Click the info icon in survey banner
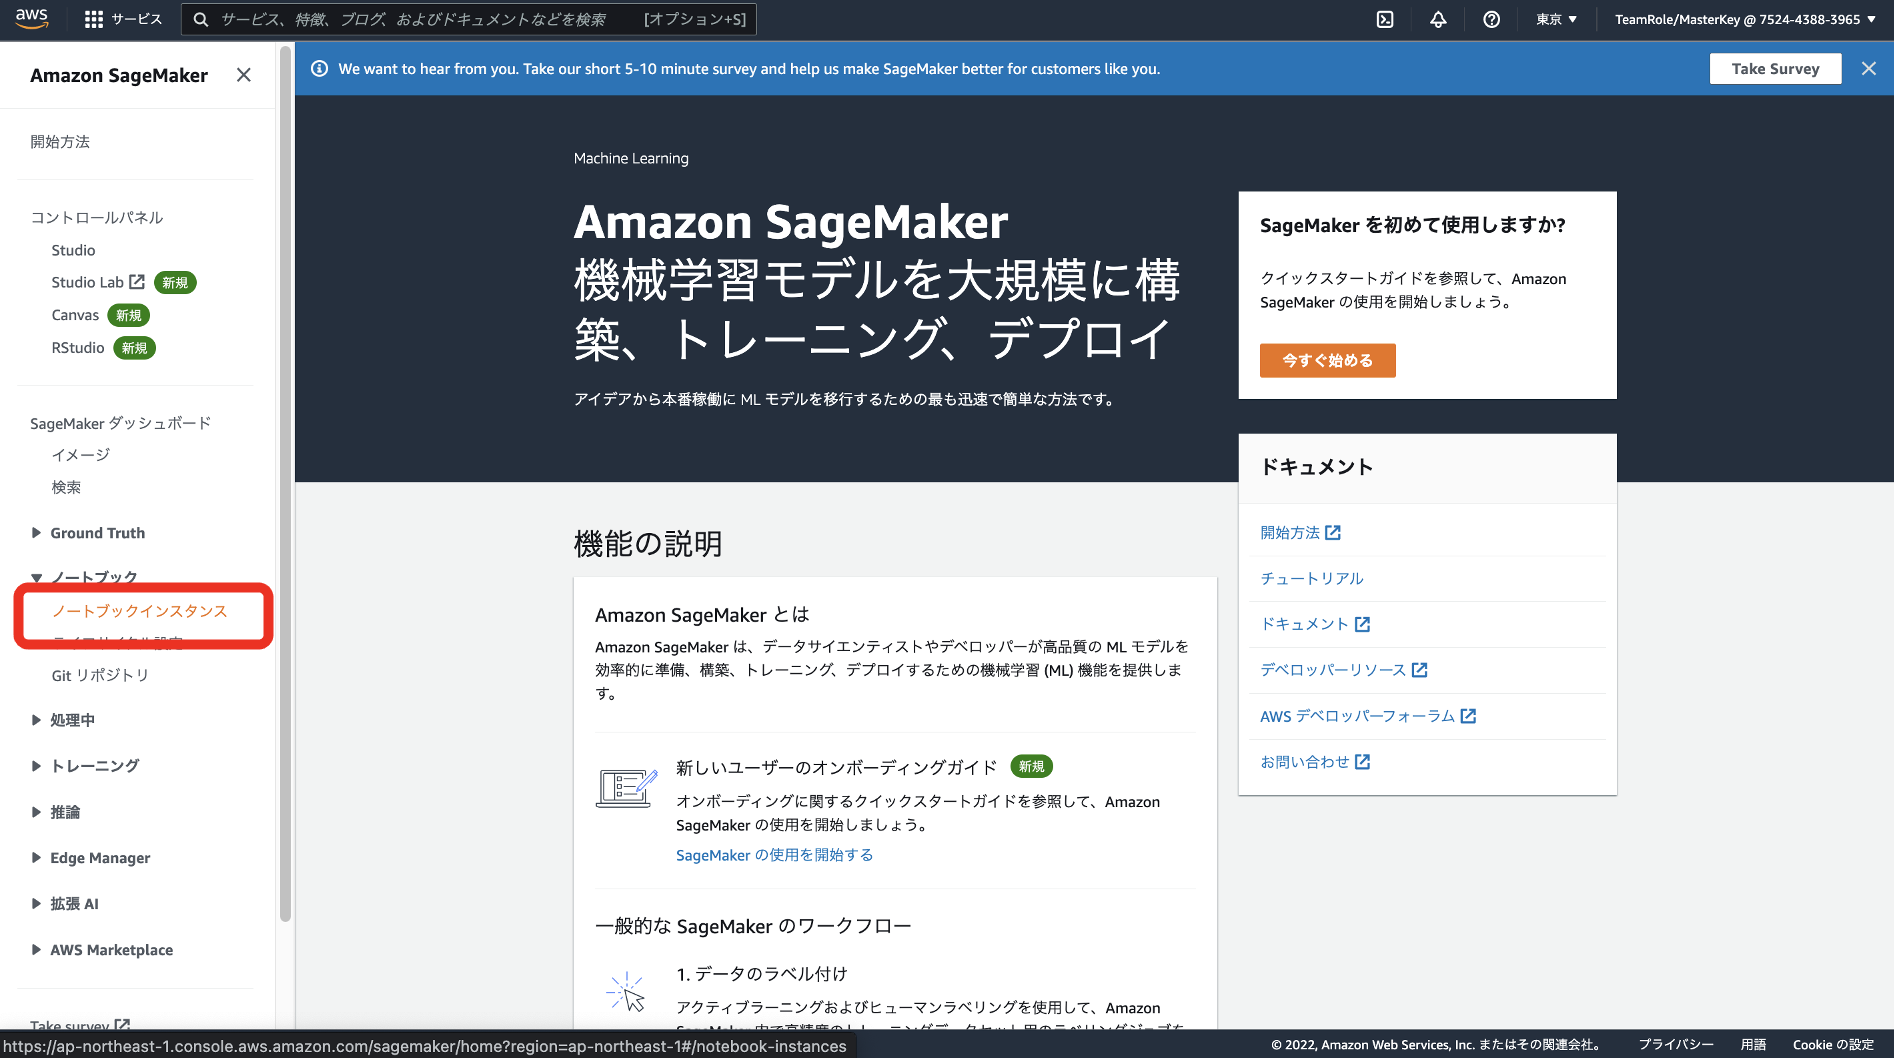Screen dimensions: 1894x1058 (319, 68)
